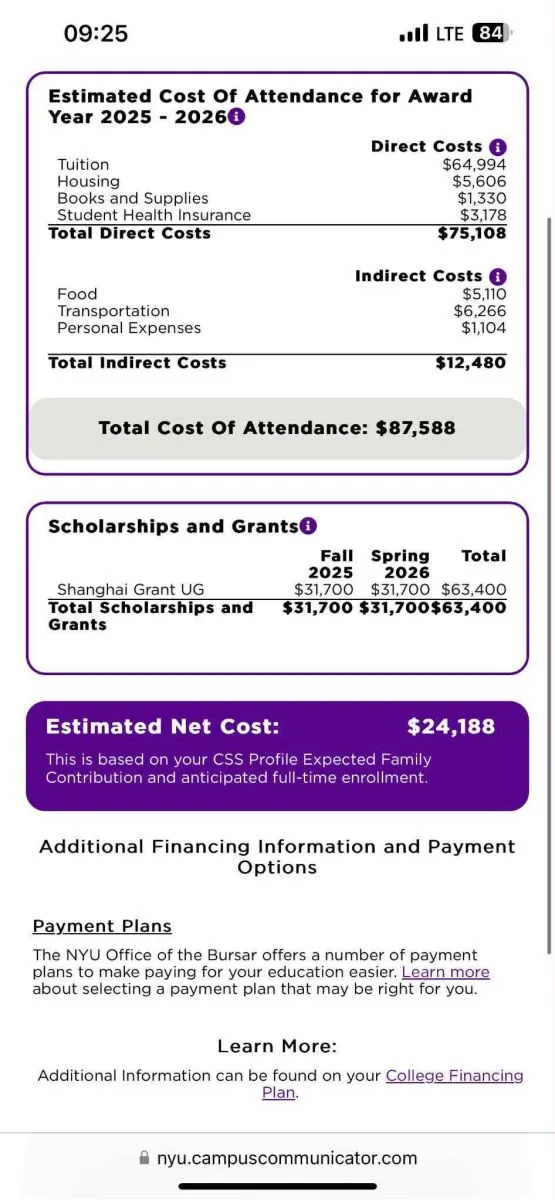Tap the Total Cost Of Attendance banner
The width and height of the screenshot is (555, 1200).
(277, 428)
